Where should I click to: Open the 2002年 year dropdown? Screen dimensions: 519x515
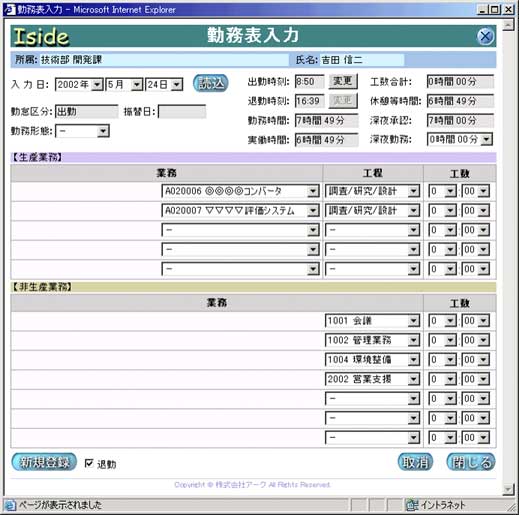[79, 85]
